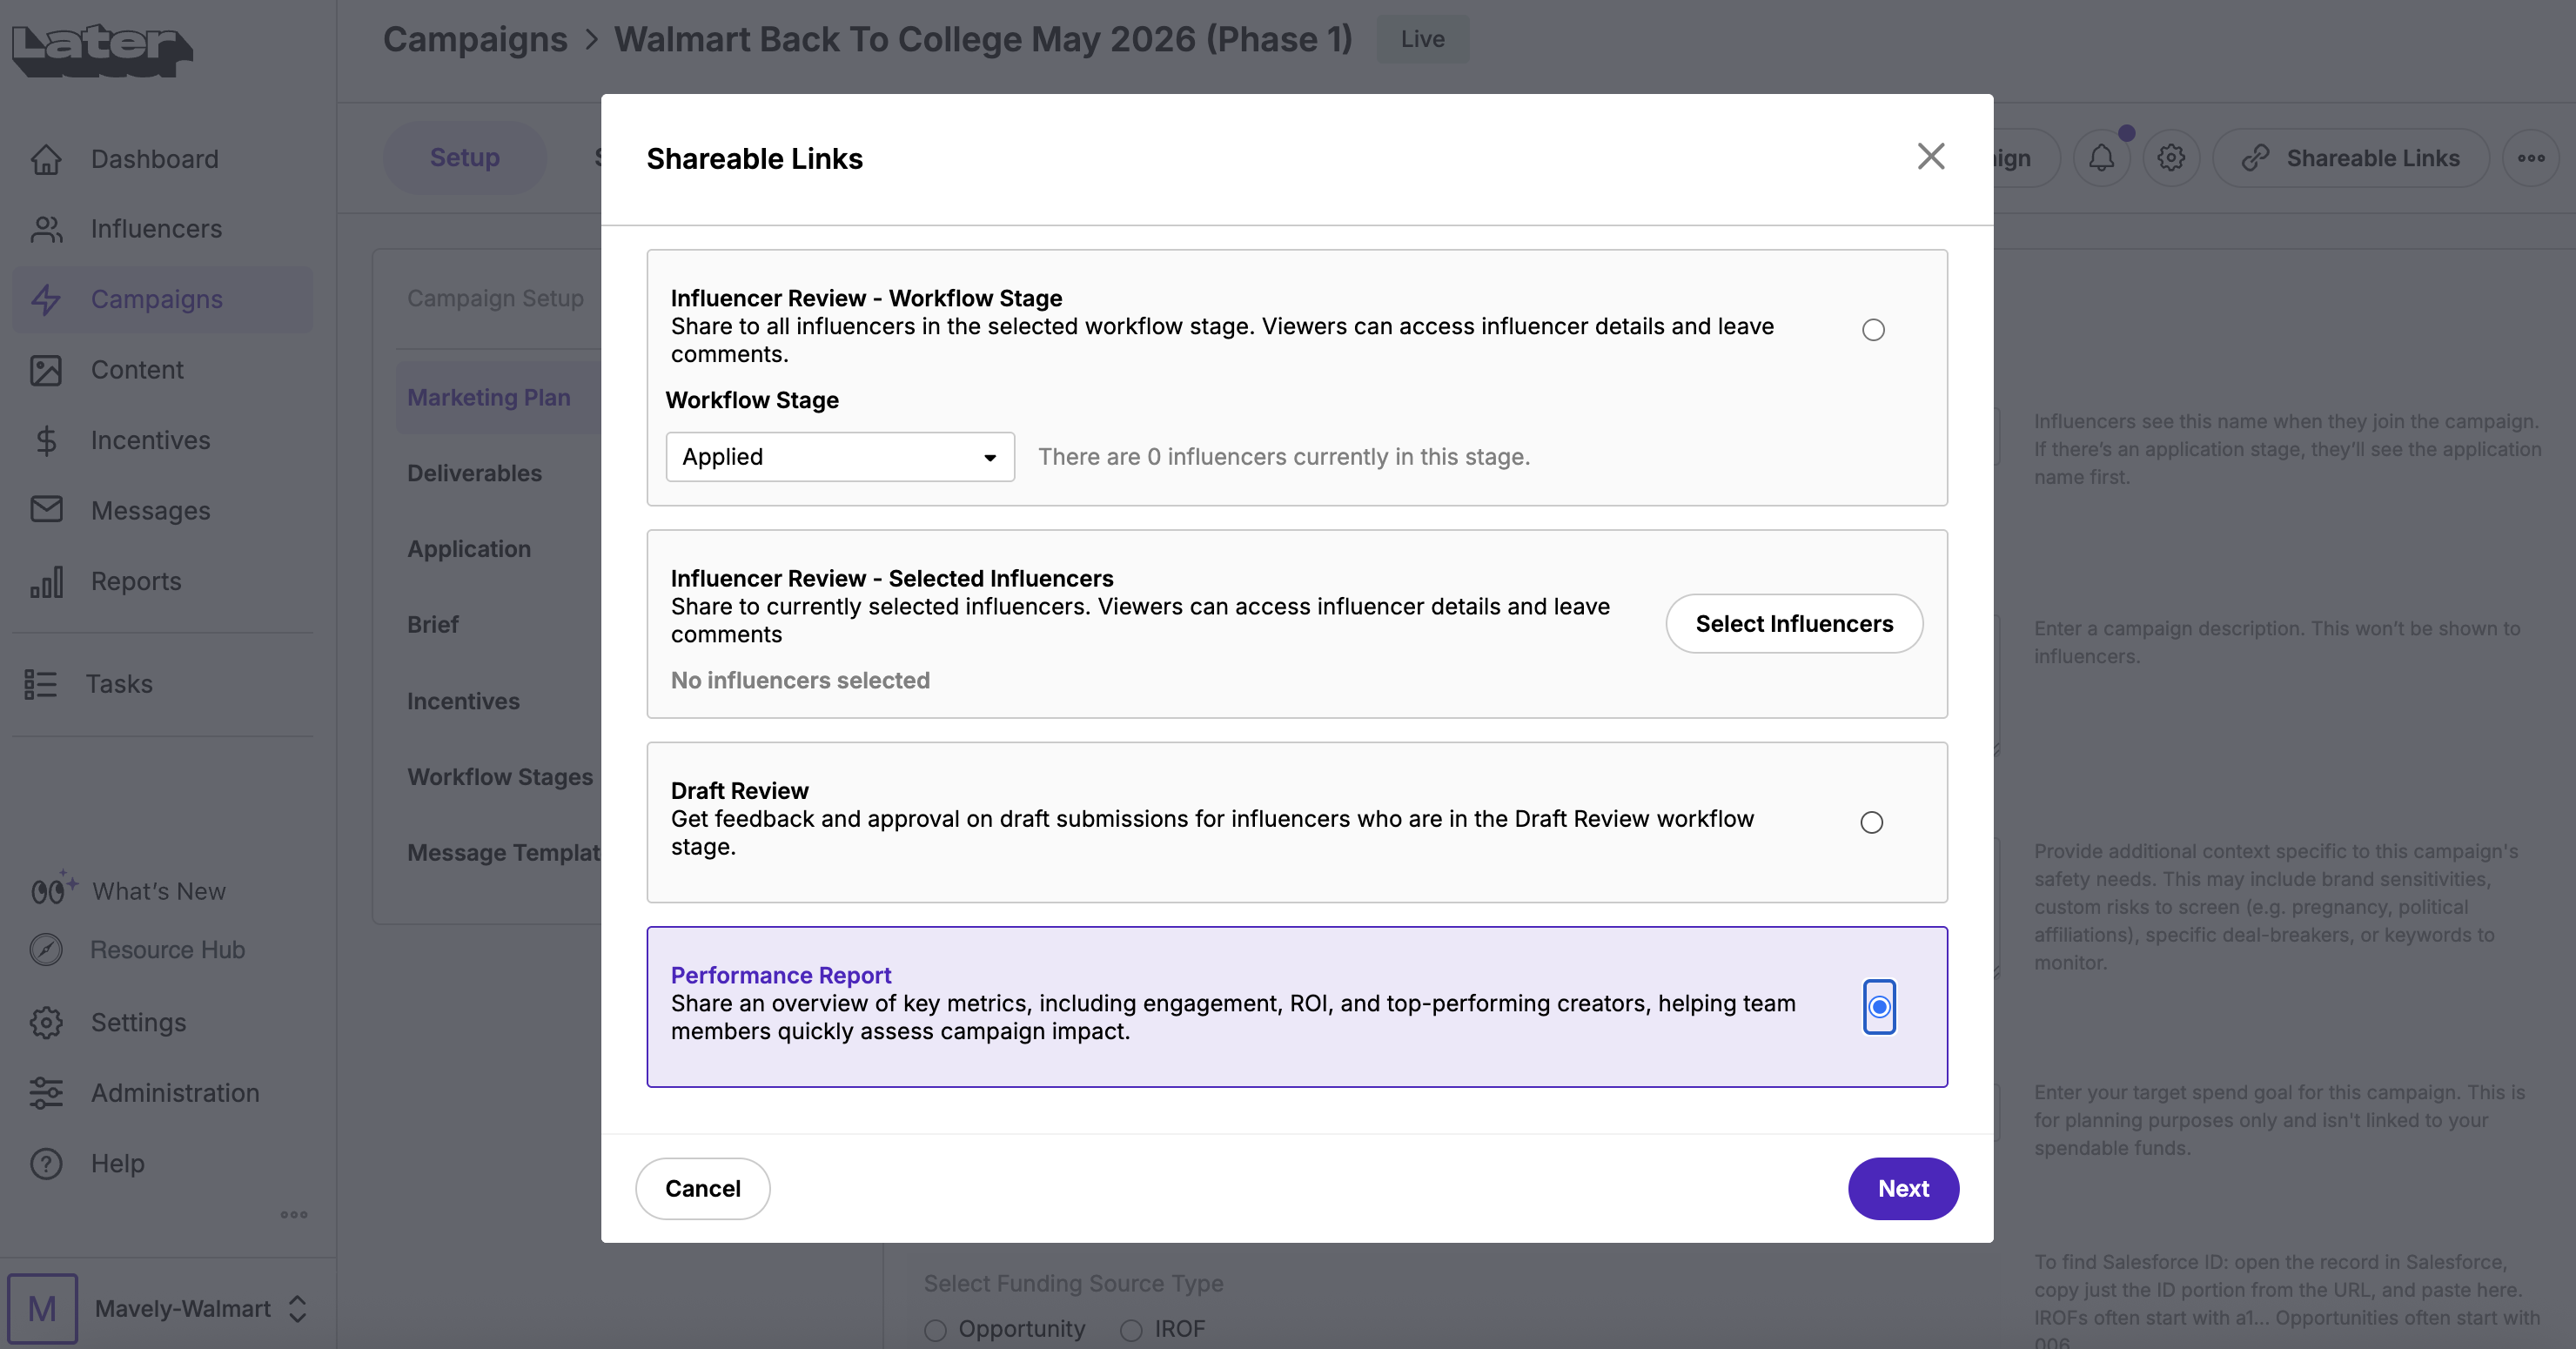Click the Campaign Setup heading
The height and width of the screenshot is (1349, 2576).
495,298
